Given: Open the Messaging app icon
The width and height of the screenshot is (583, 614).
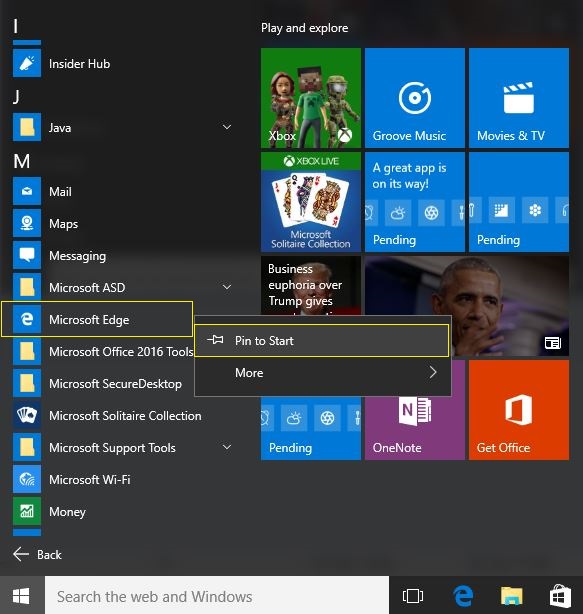Looking at the screenshot, I should [x=27, y=255].
